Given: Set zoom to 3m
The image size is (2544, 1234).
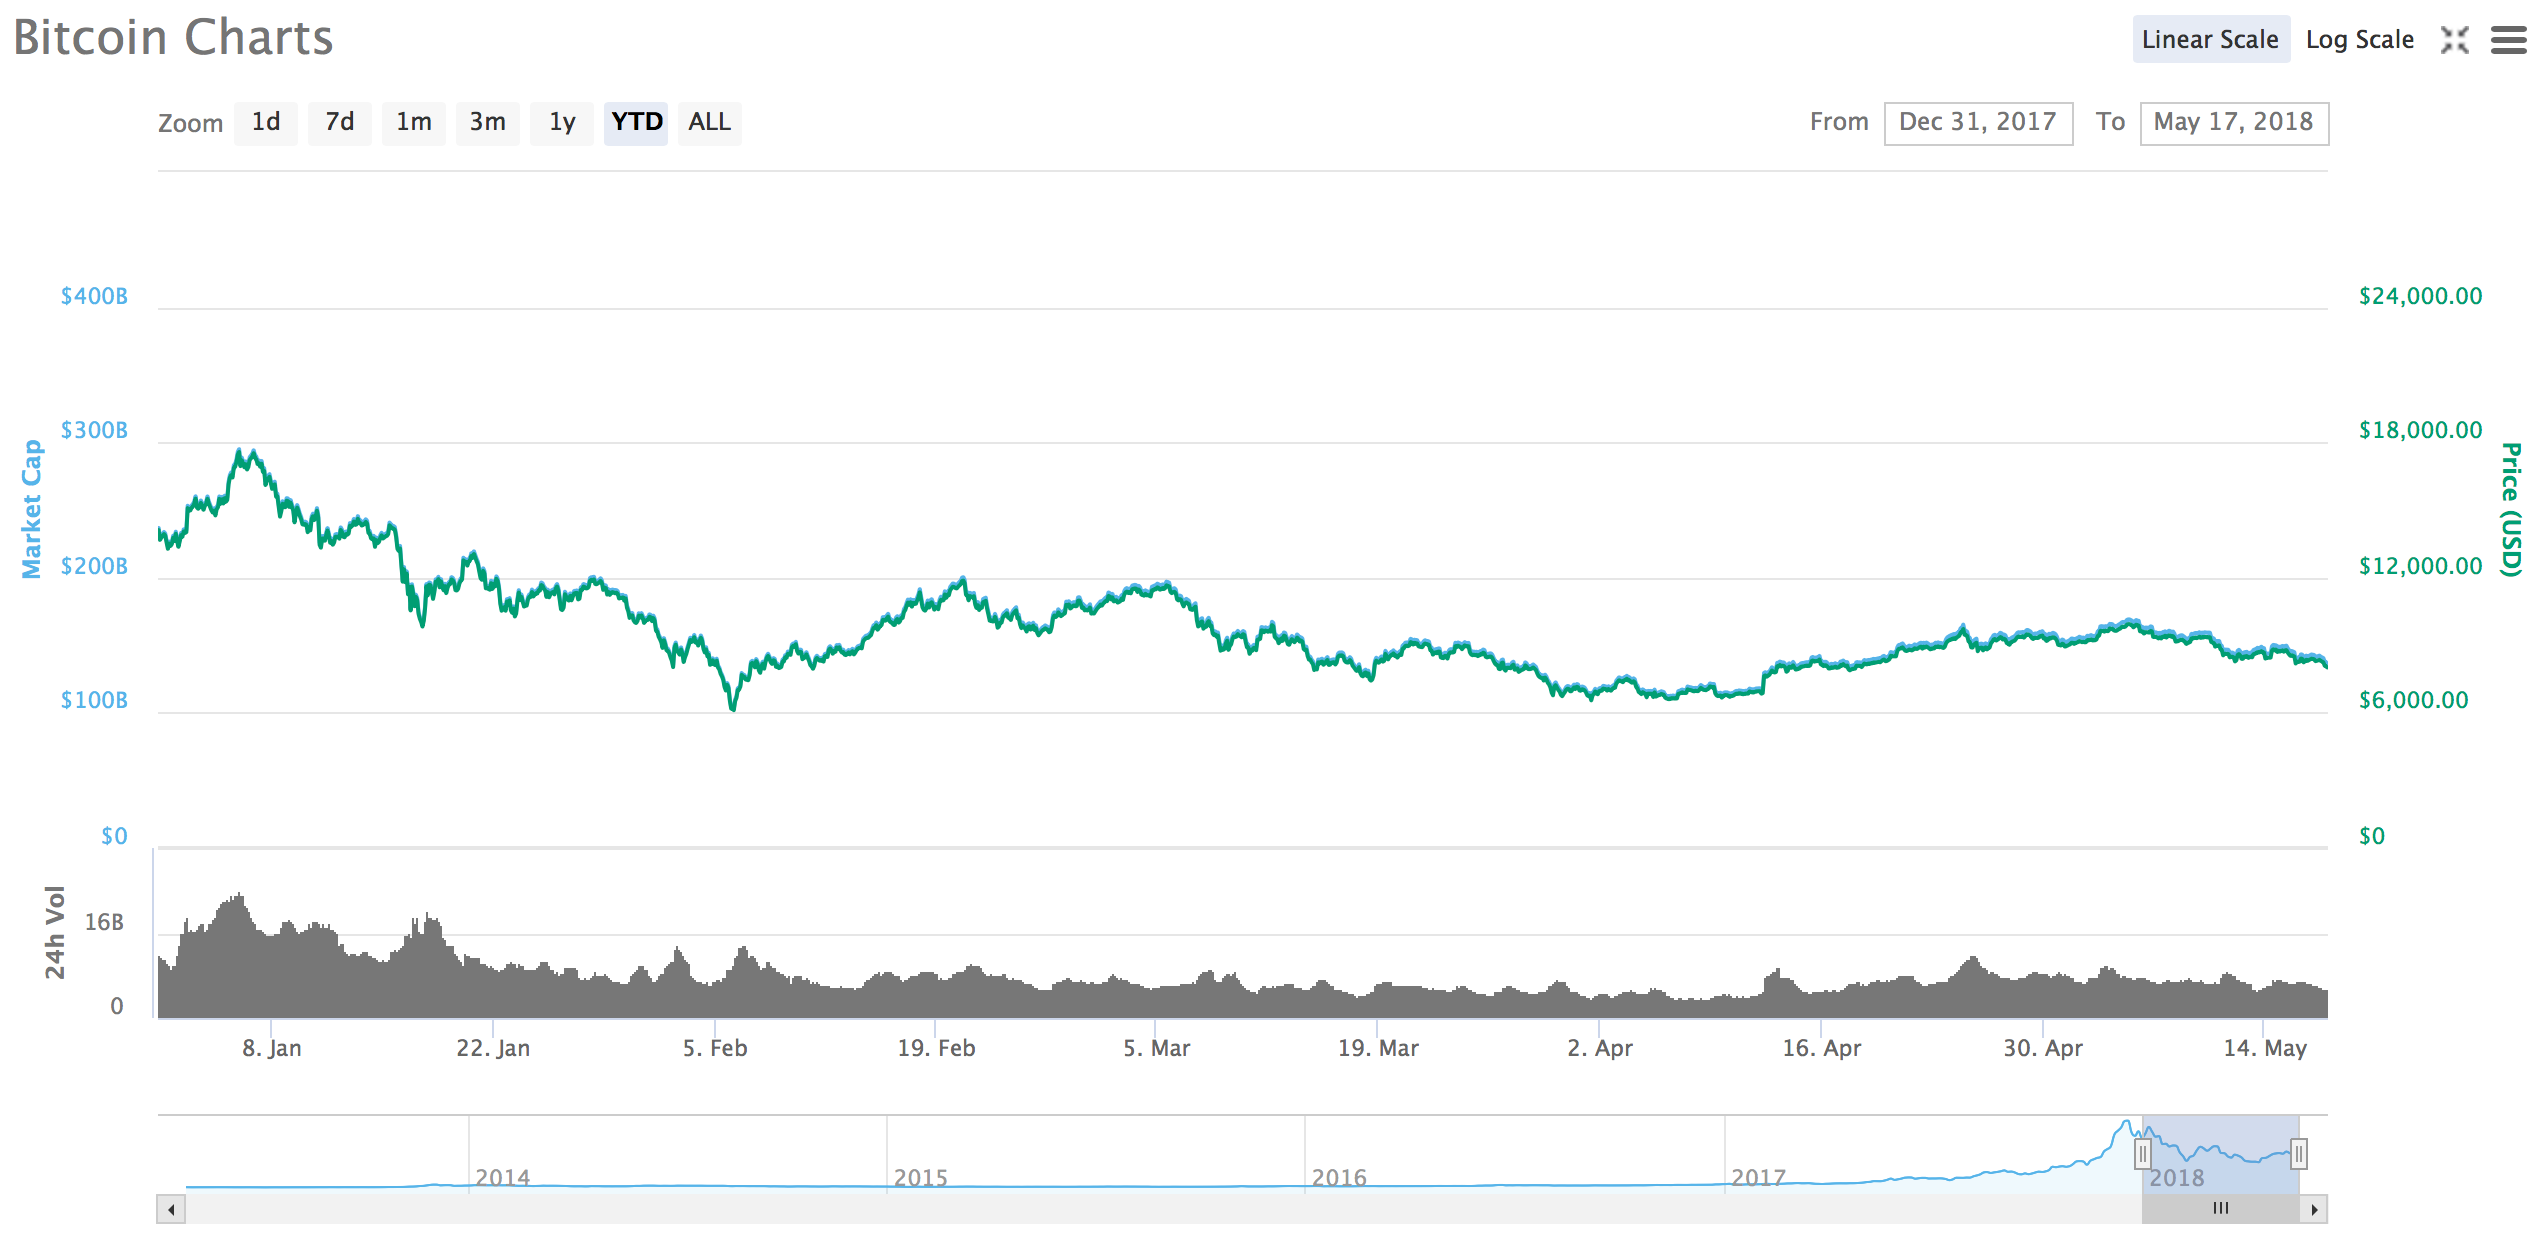Looking at the screenshot, I should click(x=487, y=123).
